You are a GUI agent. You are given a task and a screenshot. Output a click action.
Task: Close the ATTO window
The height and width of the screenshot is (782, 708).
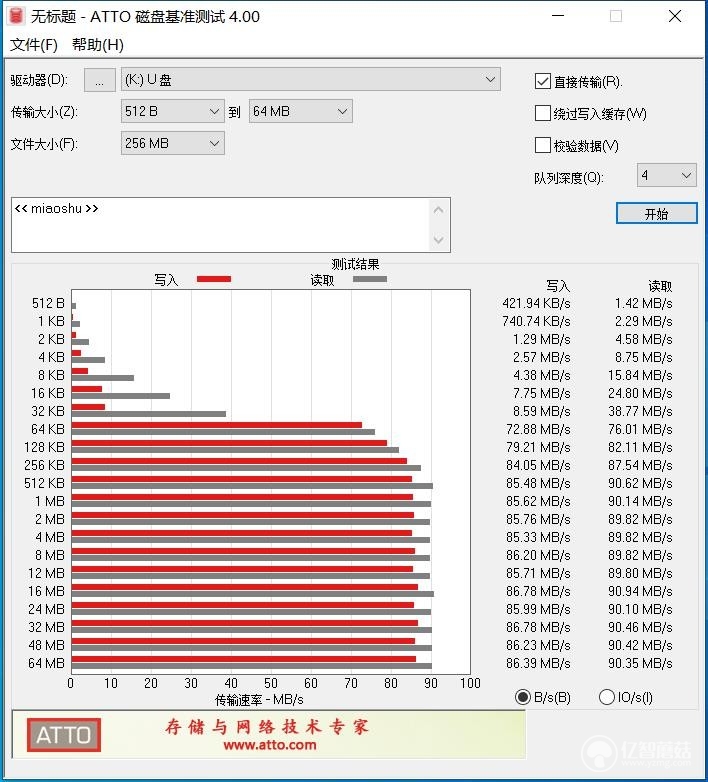675,16
